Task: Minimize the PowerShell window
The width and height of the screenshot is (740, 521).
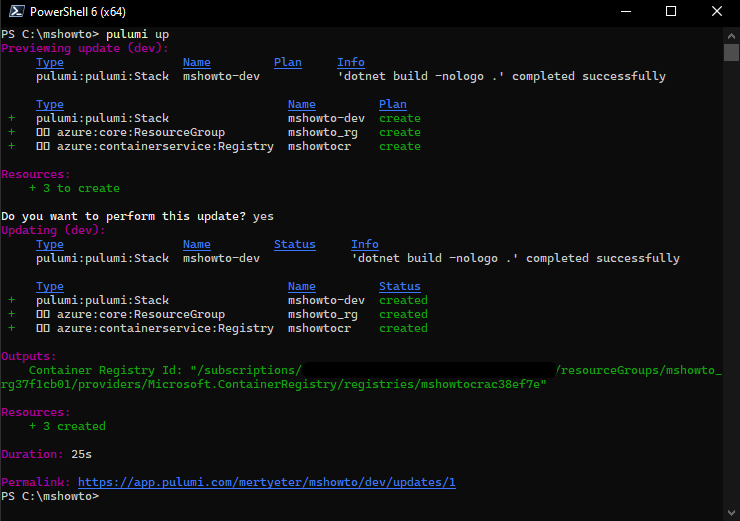Action: click(626, 11)
